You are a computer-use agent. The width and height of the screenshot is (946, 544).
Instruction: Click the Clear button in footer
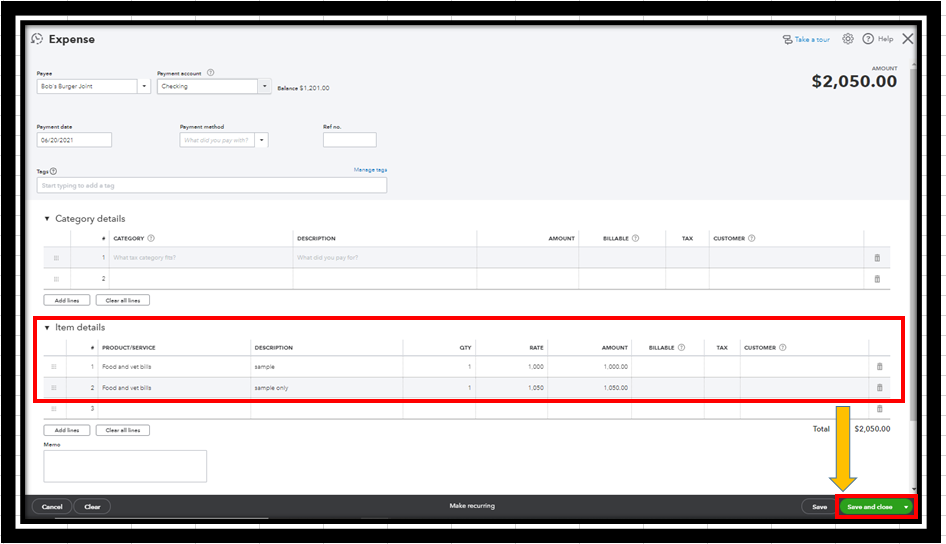(x=92, y=507)
